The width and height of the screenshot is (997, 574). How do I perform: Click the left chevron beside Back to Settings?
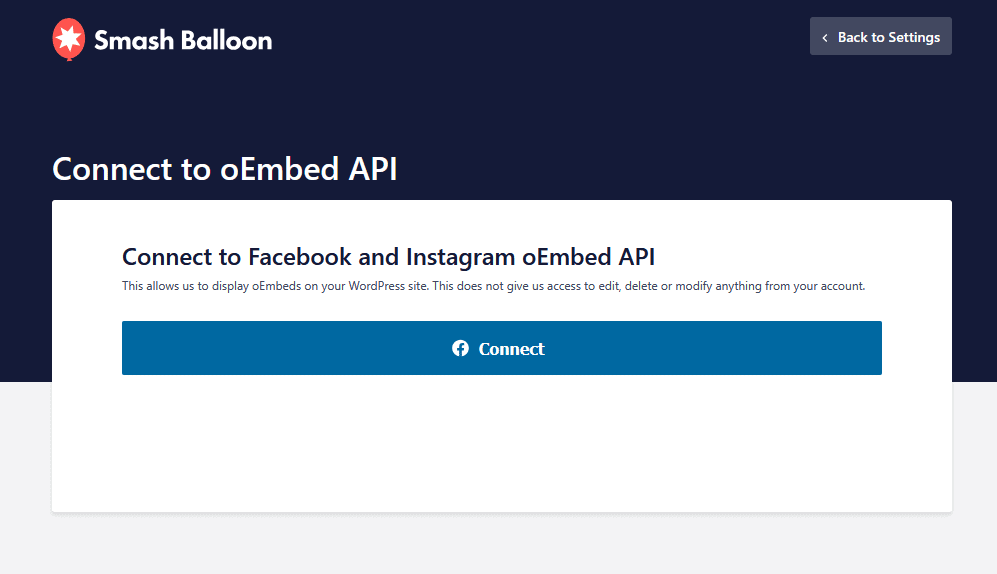pyautogui.click(x=825, y=38)
